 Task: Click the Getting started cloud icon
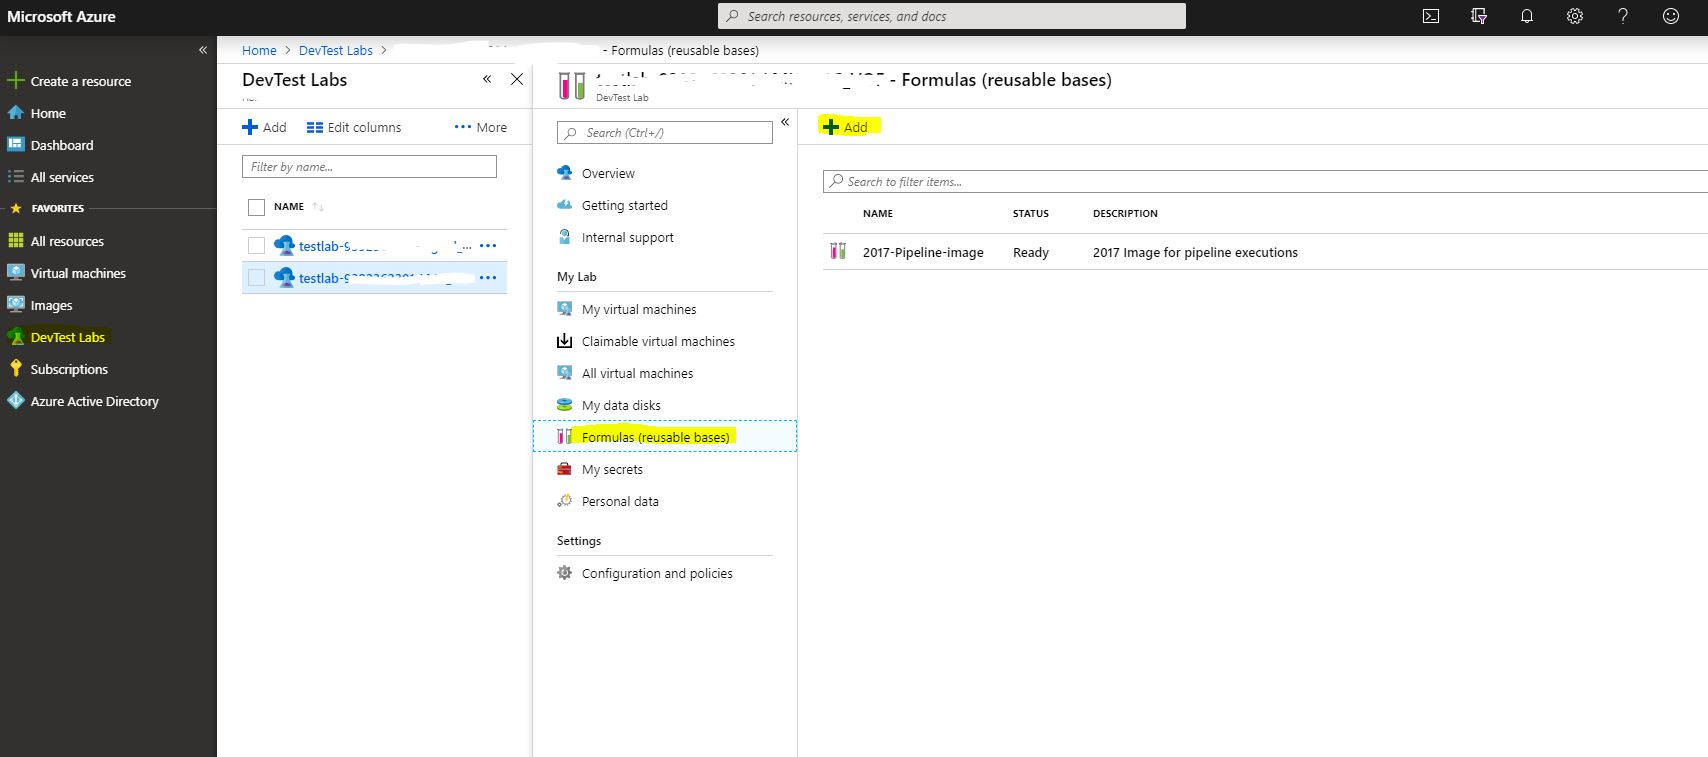[x=564, y=205]
